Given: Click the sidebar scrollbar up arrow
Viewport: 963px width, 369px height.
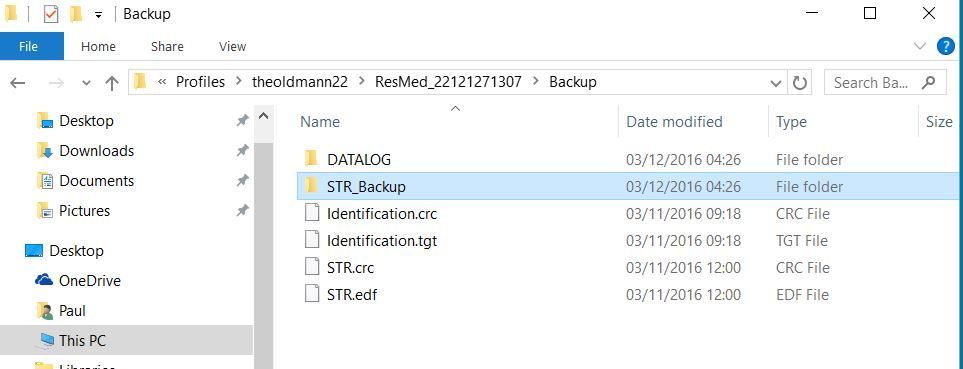Looking at the screenshot, I should click(x=263, y=115).
